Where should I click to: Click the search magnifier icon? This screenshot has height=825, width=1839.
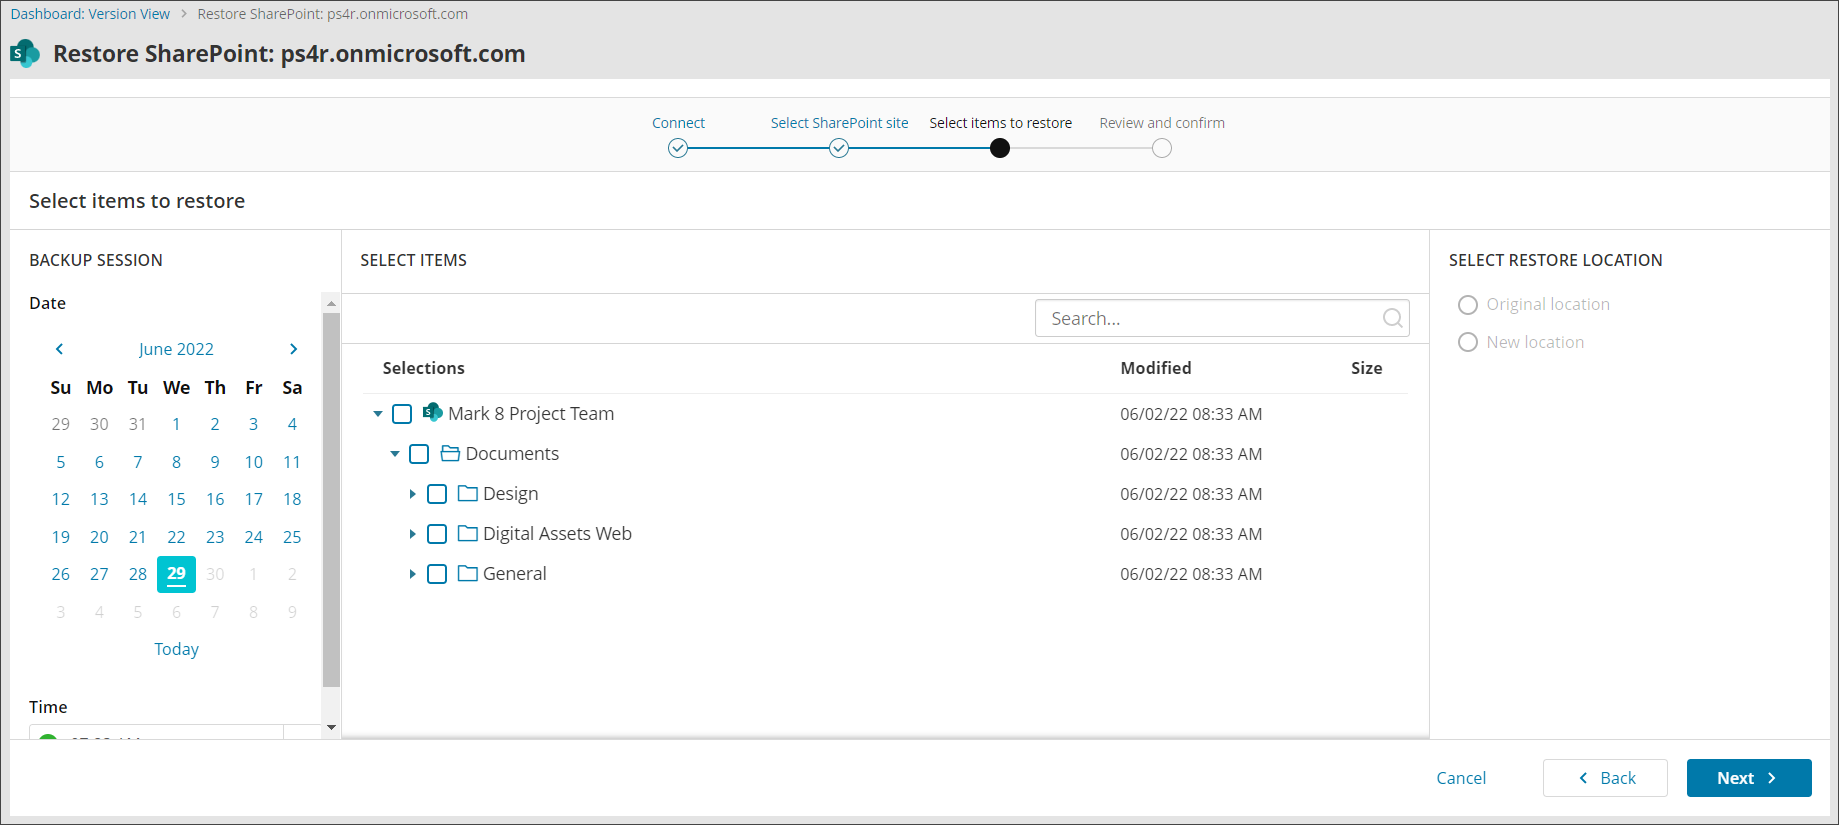[x=1391, y=318]
